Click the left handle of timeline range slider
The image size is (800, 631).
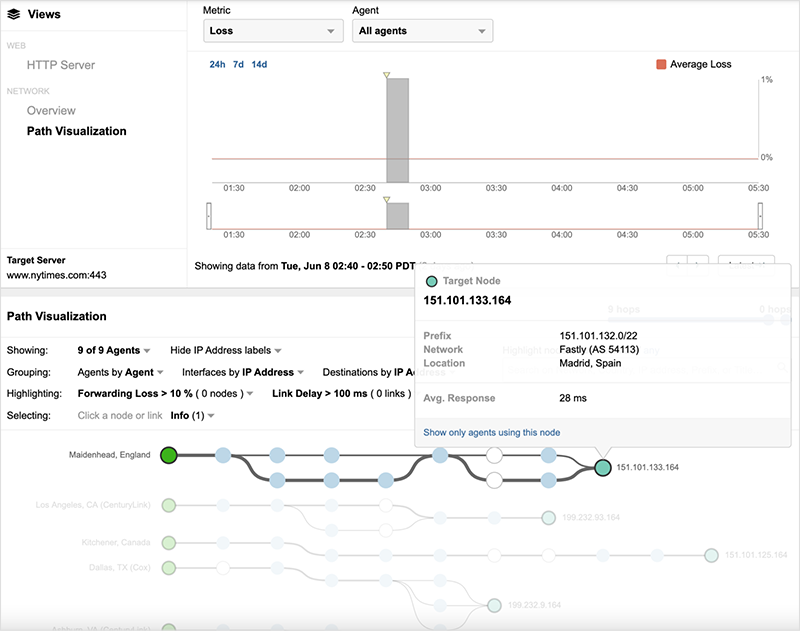coord(208,216)
